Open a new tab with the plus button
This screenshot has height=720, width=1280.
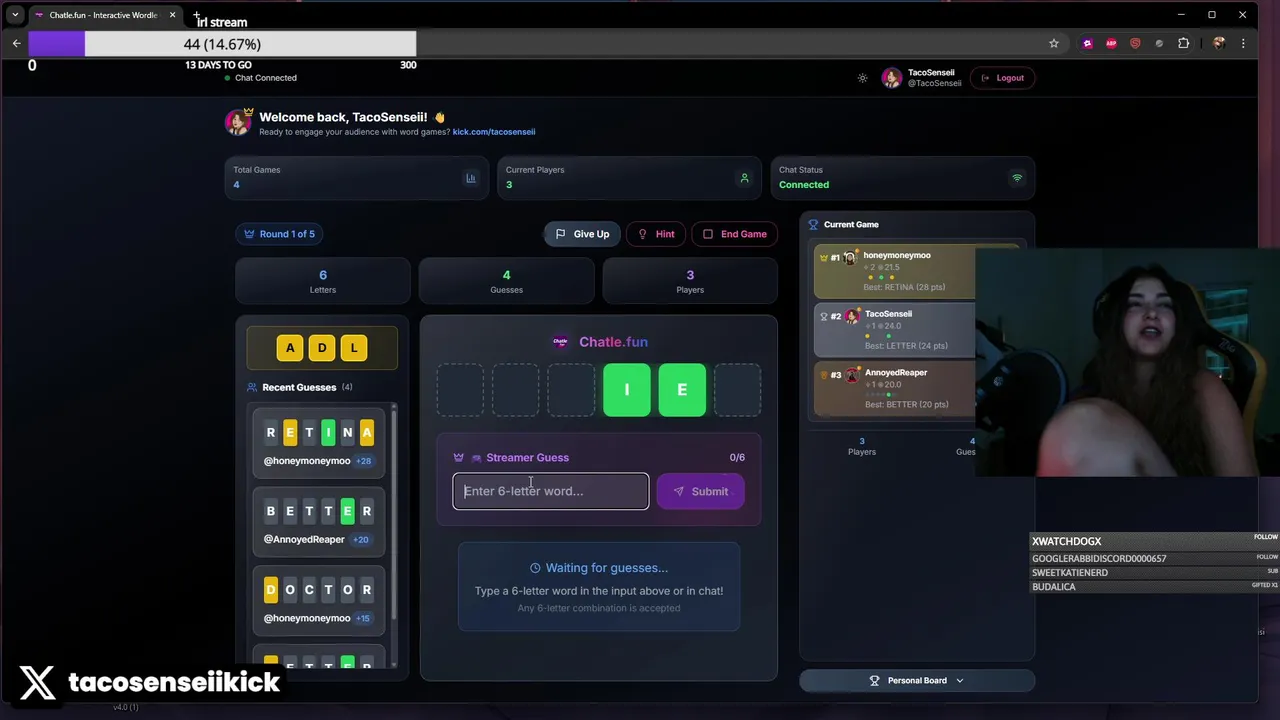click(197, 16)
